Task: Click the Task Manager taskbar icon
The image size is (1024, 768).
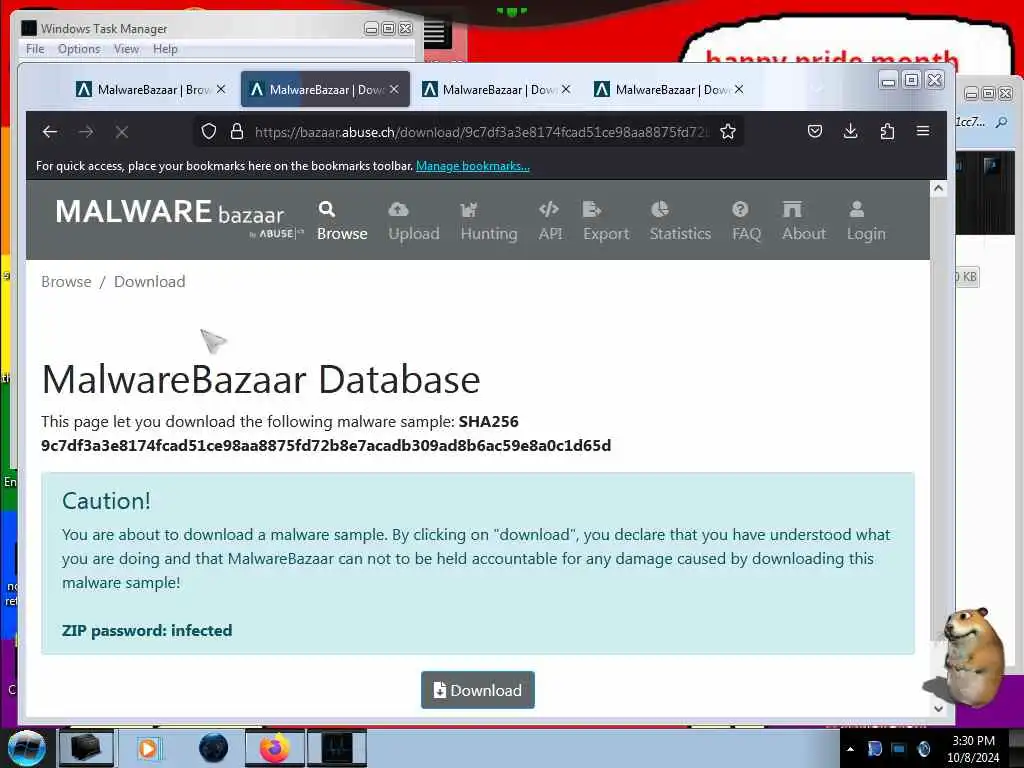Action: [x=337, y=748]
